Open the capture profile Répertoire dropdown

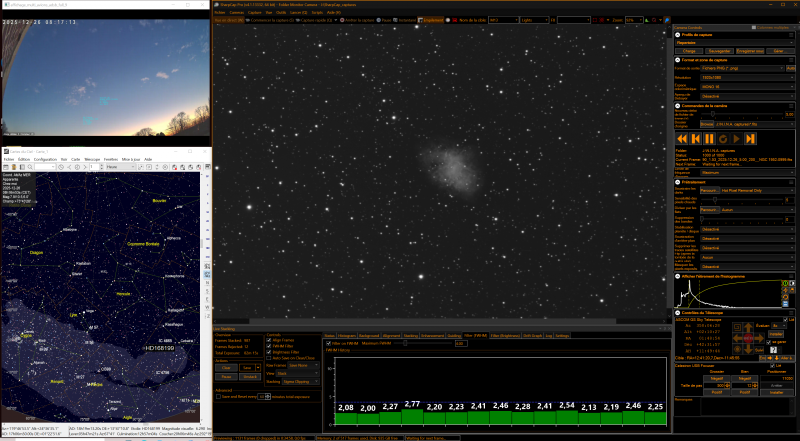[735, 43]
